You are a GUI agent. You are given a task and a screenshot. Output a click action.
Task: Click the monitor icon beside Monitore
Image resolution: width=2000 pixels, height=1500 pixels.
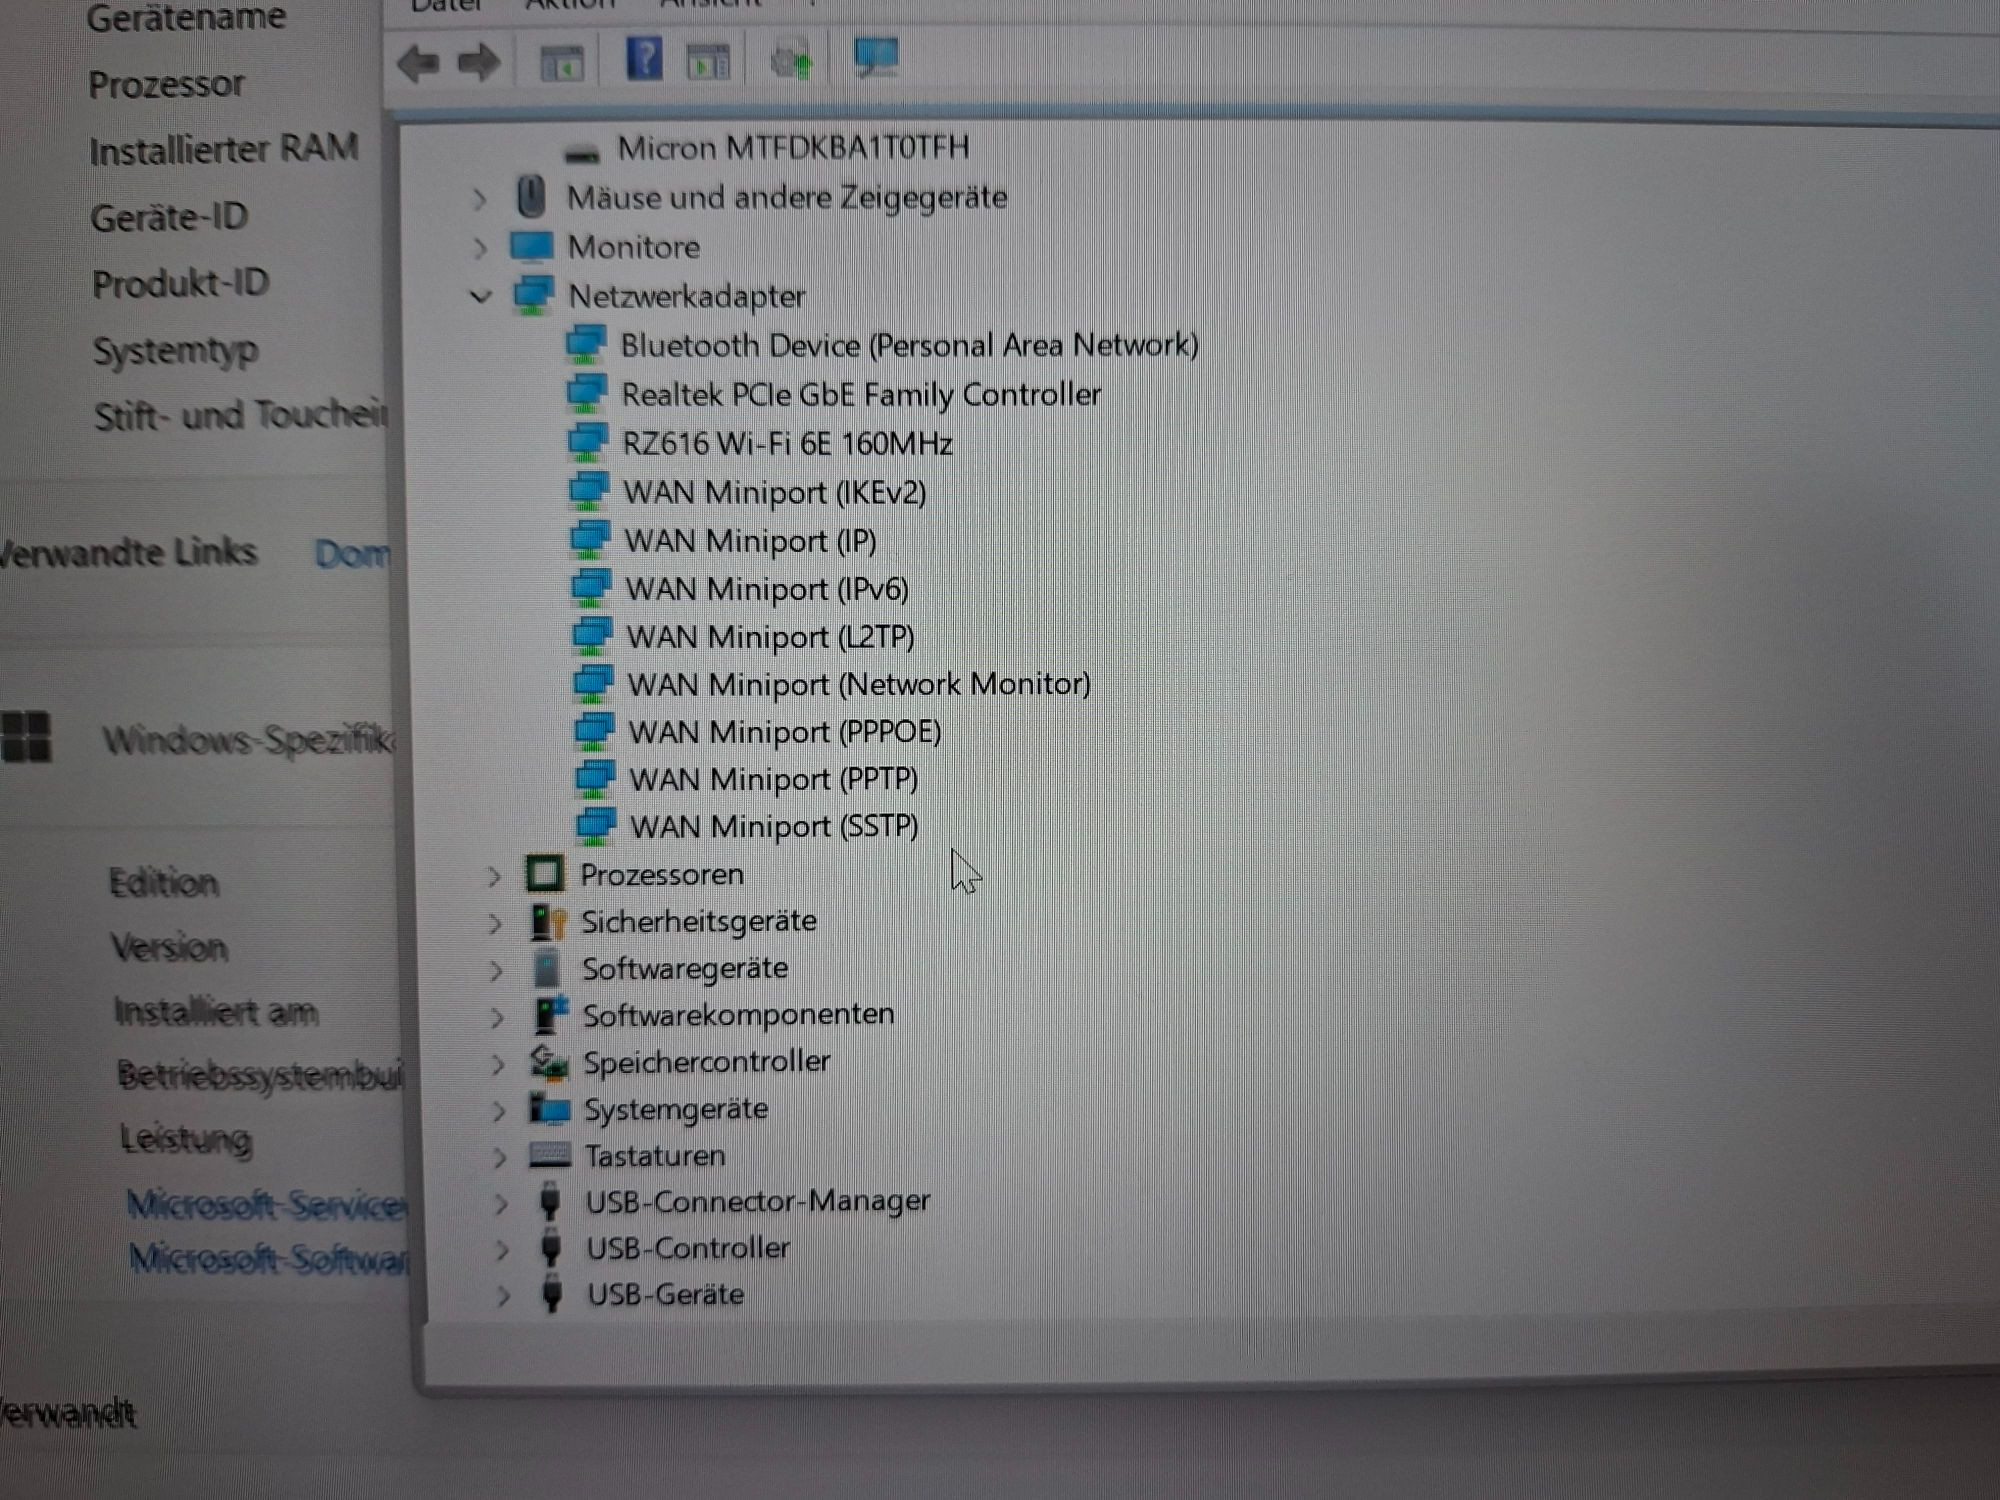pos(531,246)
